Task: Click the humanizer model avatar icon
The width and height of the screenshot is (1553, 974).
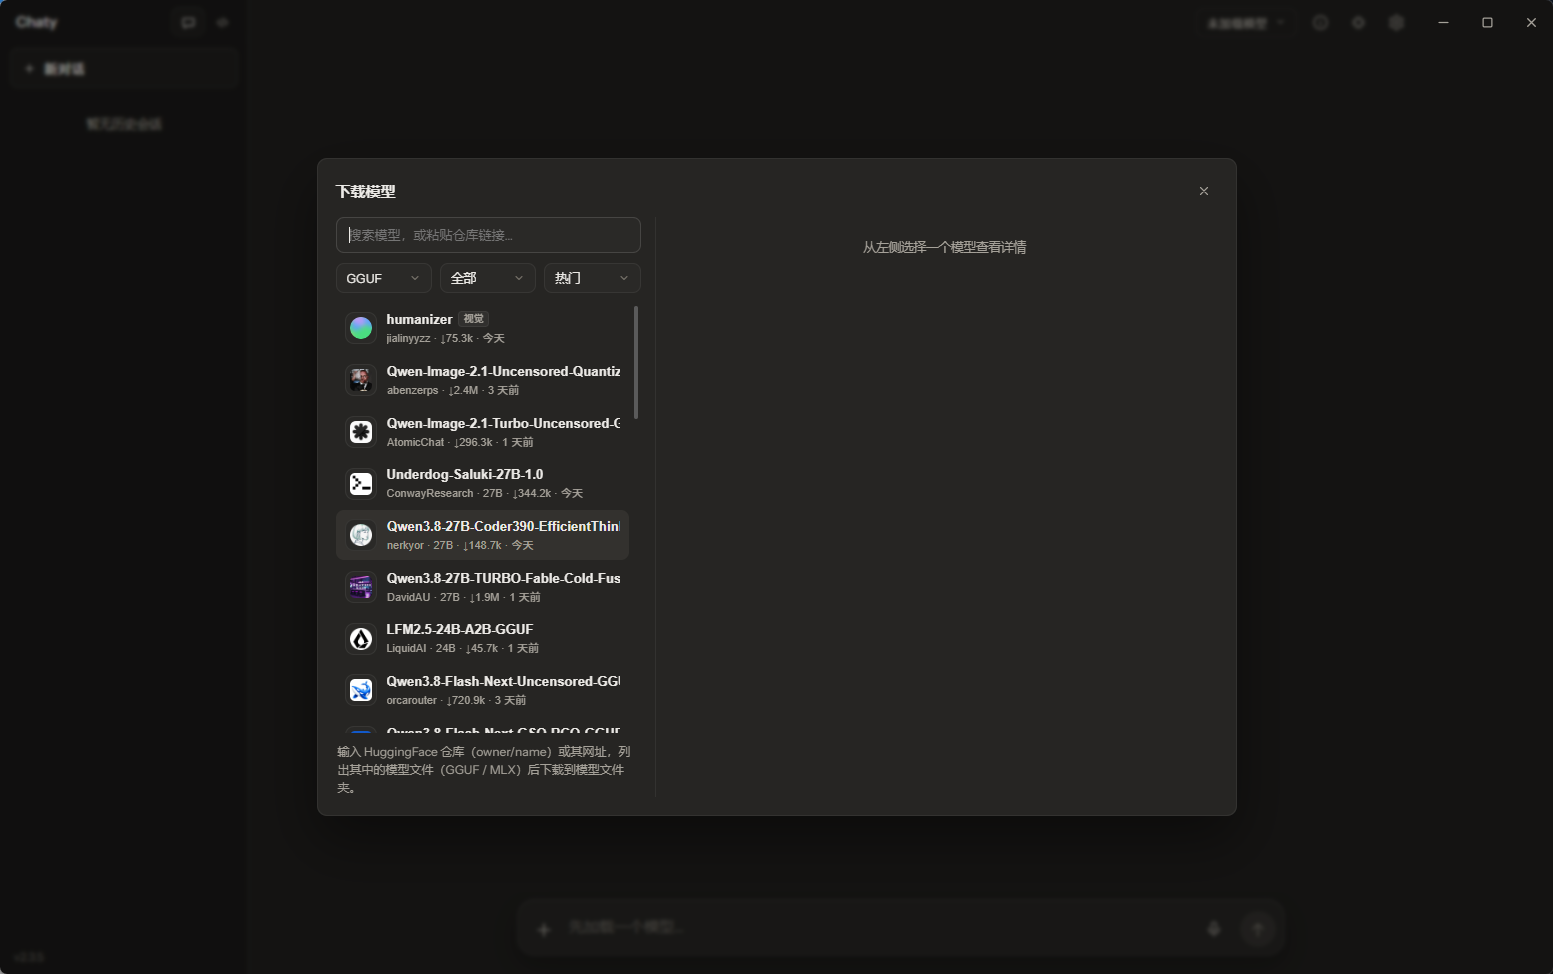Action: pos(361,328)
